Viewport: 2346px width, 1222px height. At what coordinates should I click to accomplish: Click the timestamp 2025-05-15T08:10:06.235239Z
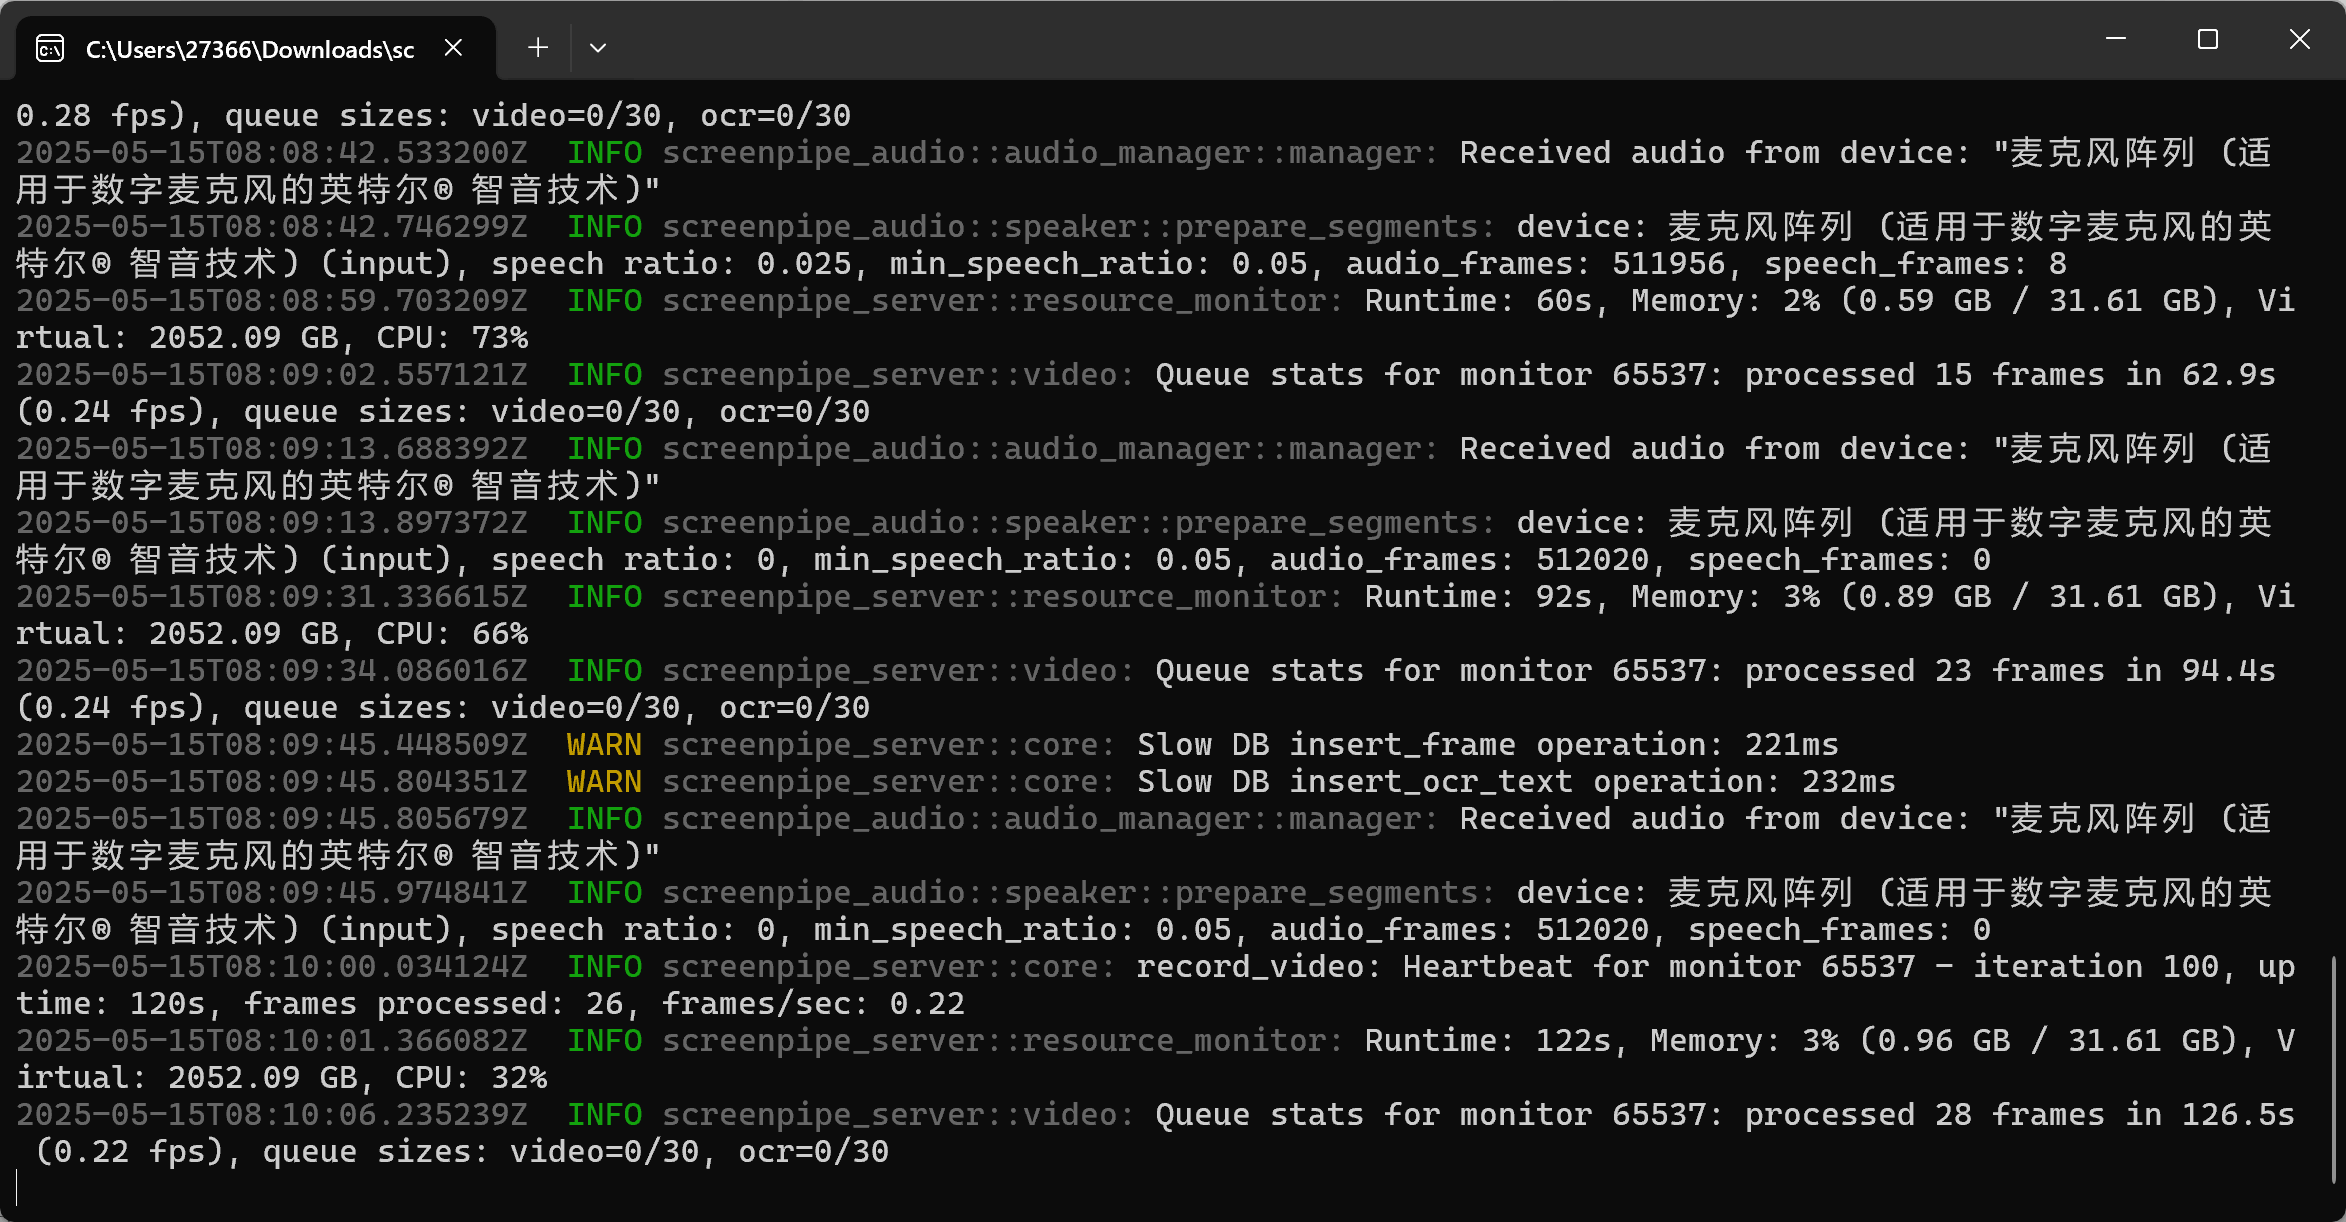pos(271,1115)
